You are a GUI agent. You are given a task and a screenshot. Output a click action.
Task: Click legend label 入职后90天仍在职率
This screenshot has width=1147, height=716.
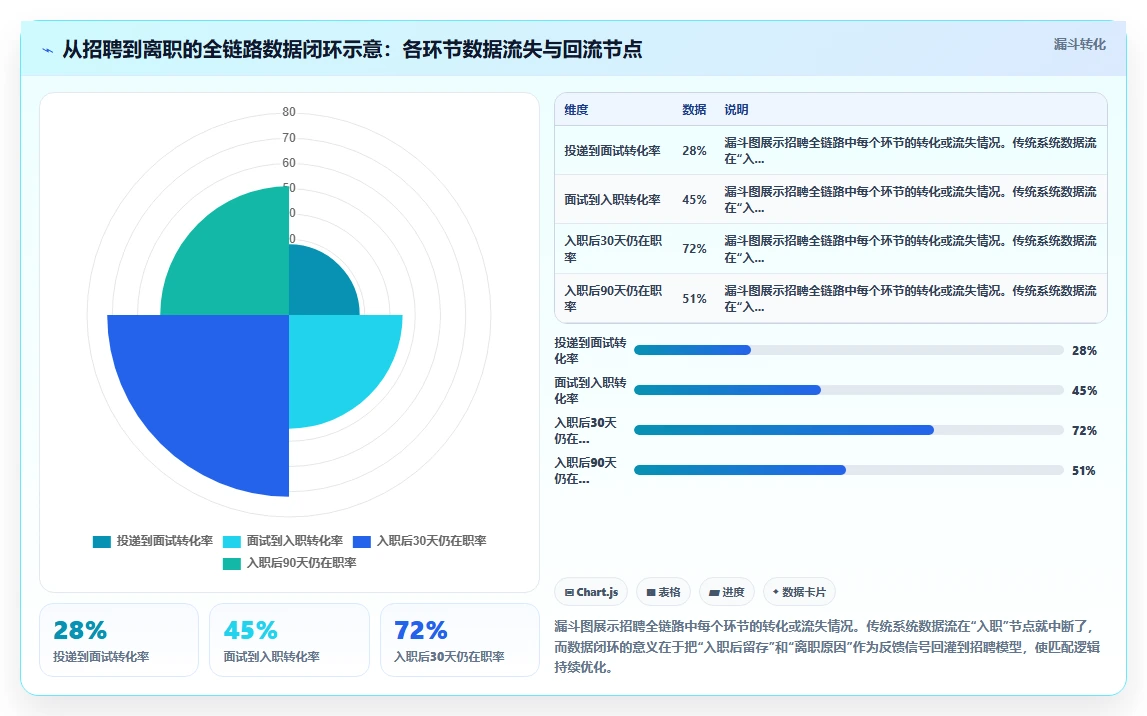[301, 562]
